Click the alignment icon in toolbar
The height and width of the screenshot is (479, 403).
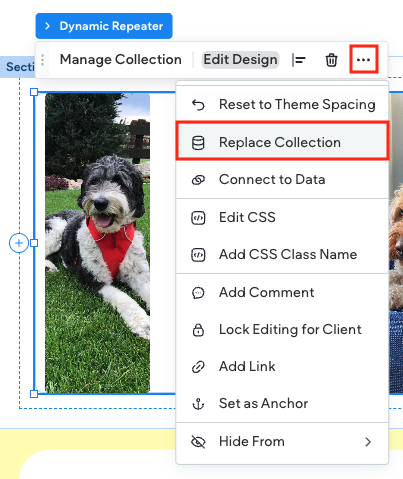299,60
